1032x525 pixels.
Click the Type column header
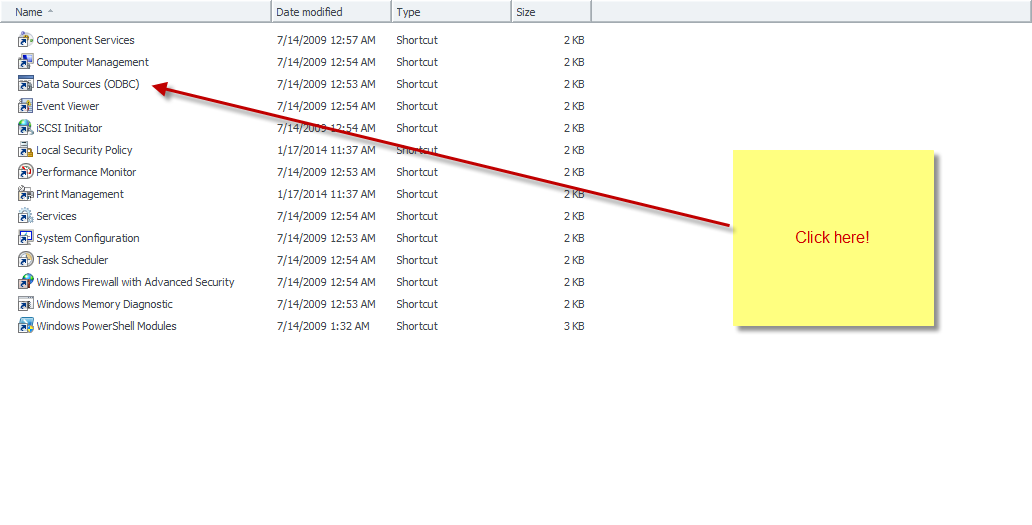click(408, 12)
